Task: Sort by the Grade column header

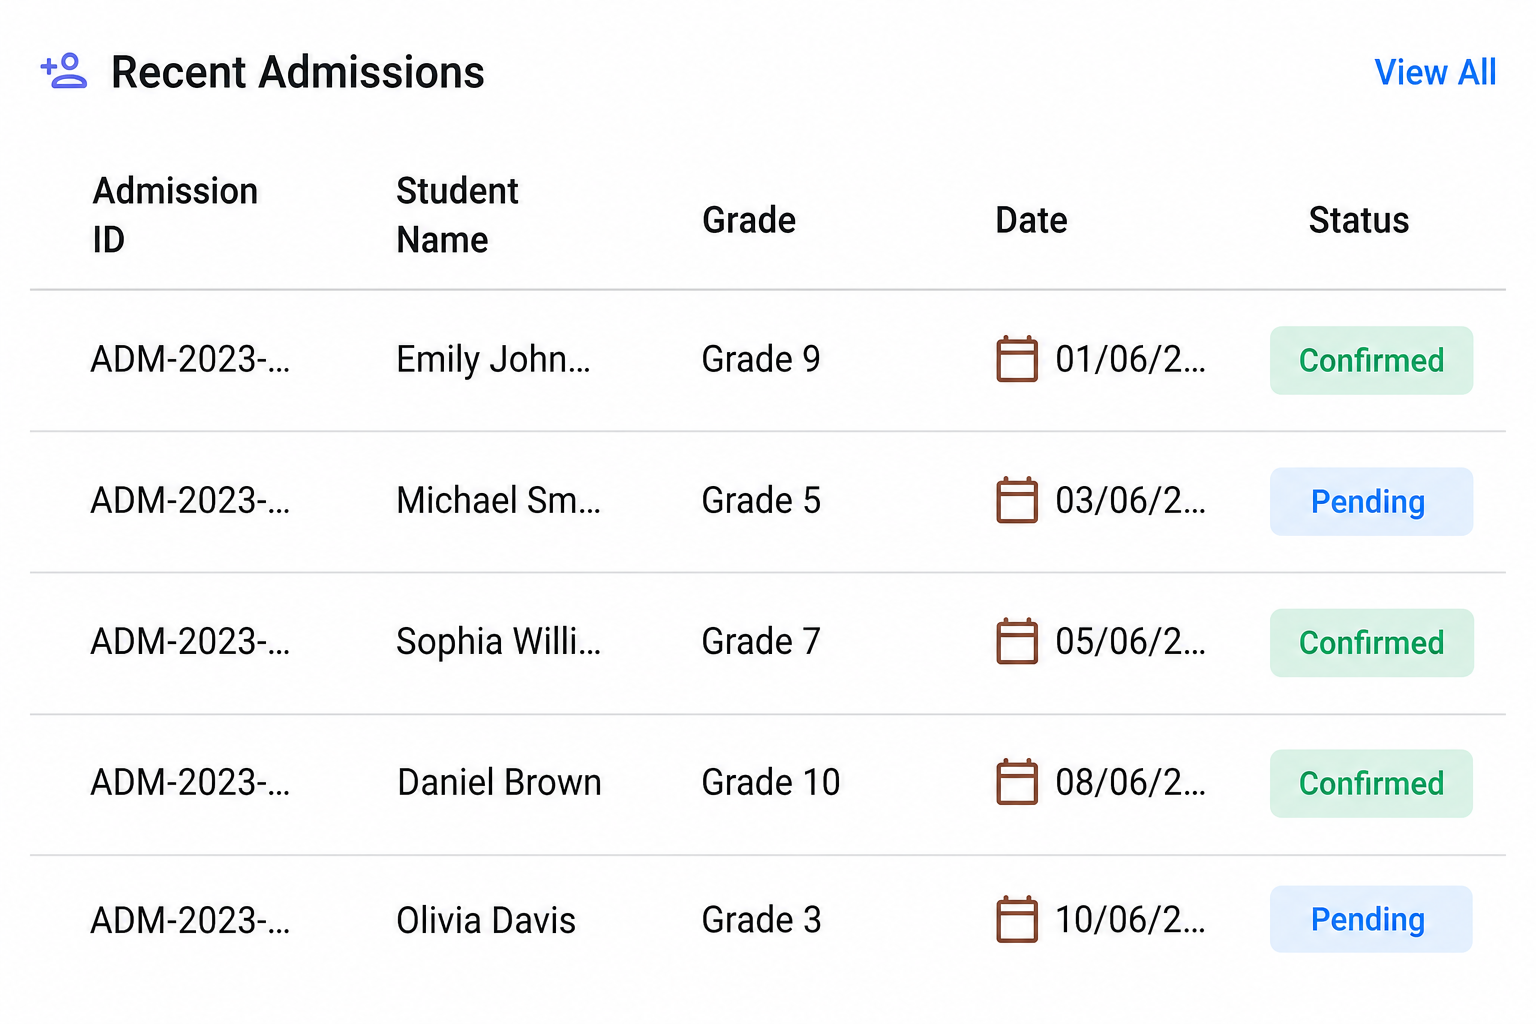Action: [x=749, y=220]
